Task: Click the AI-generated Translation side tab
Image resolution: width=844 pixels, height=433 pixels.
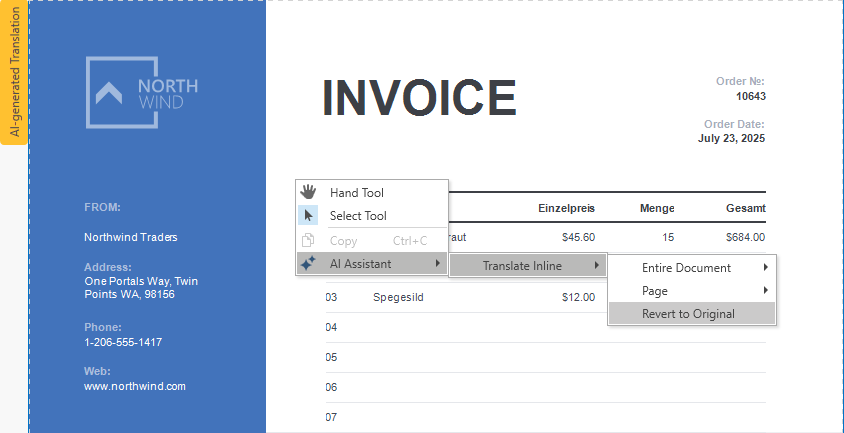Action: coord(14,72)
